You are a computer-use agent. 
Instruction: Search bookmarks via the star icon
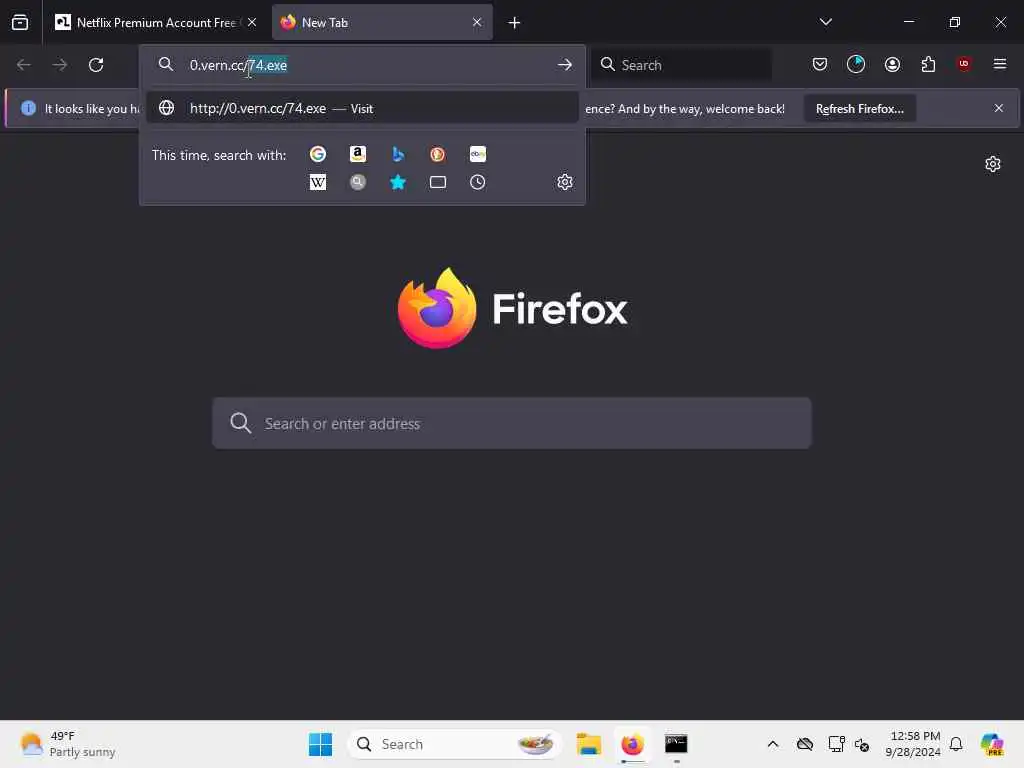[398, 182]
